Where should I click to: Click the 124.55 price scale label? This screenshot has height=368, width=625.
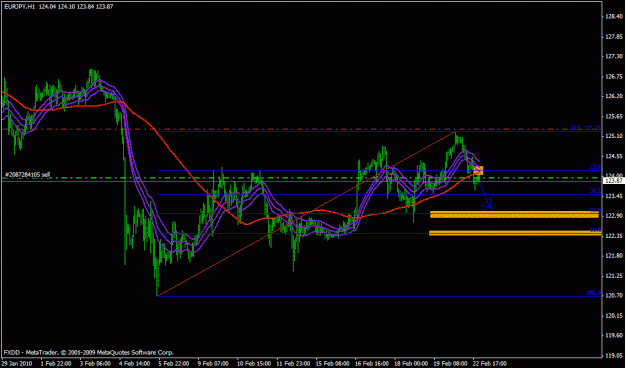click(x=614, y=156)
